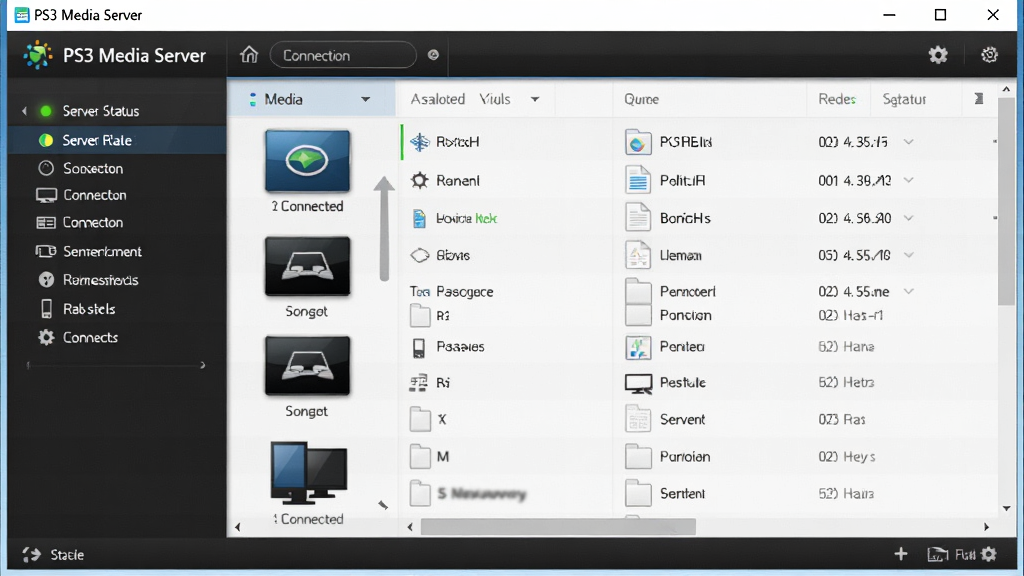Expand the Lleman row chevron

coord(908,255)
